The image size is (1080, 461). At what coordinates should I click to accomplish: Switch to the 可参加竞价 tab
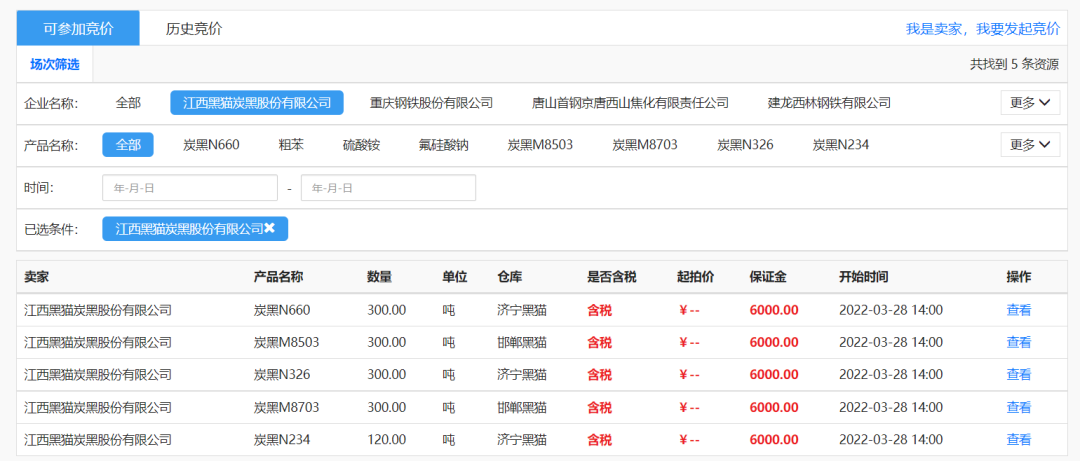[x=78, y=28]
